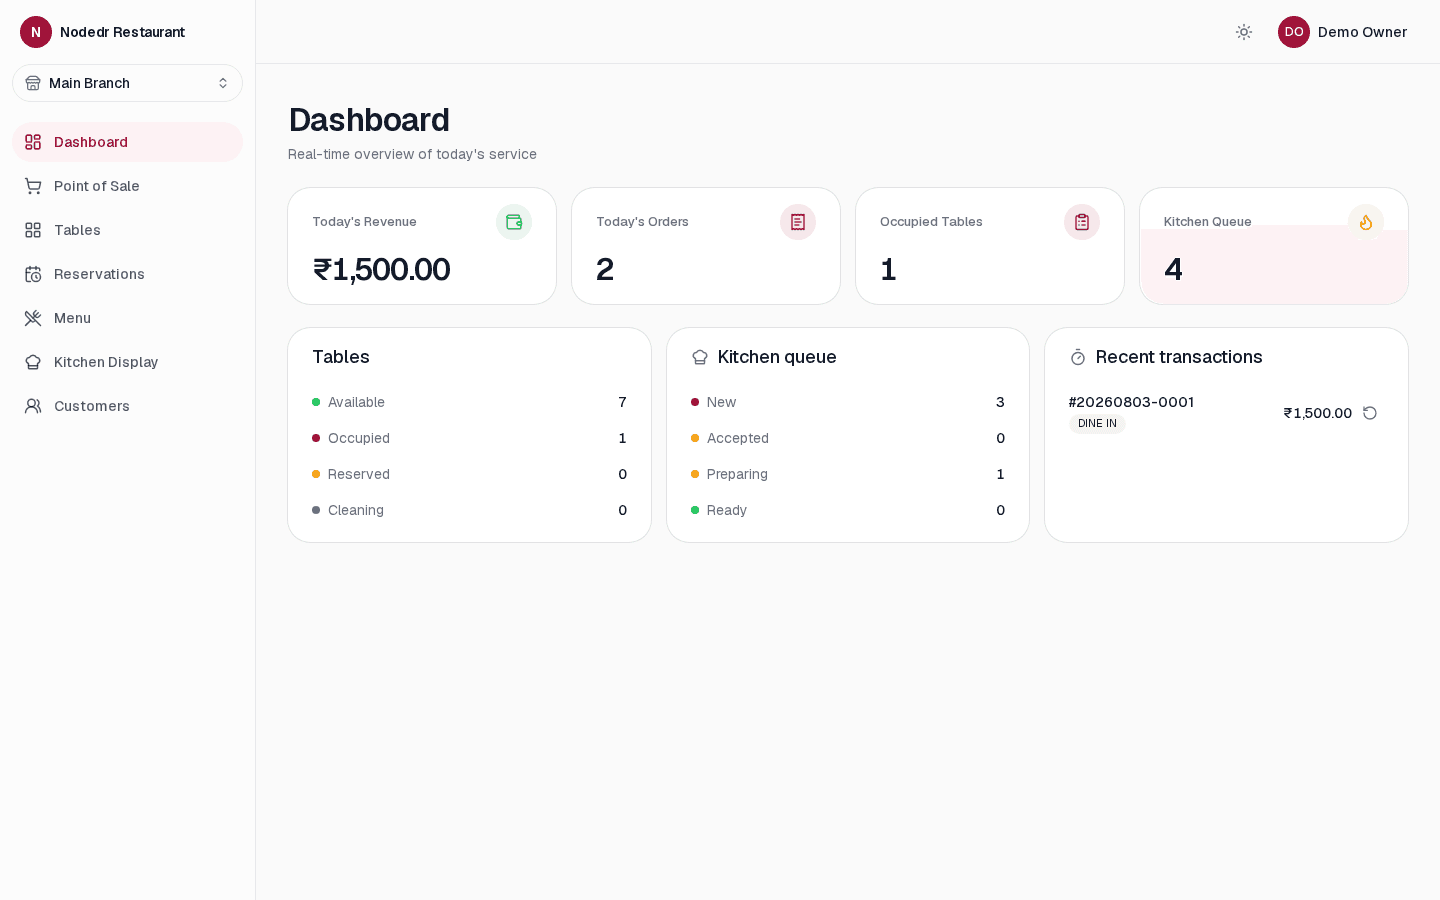This screenshot has width=1440, height=900.
Task: Expand branch list using chevron arrows
Action: pyautogui.click(x=223, y=83)
